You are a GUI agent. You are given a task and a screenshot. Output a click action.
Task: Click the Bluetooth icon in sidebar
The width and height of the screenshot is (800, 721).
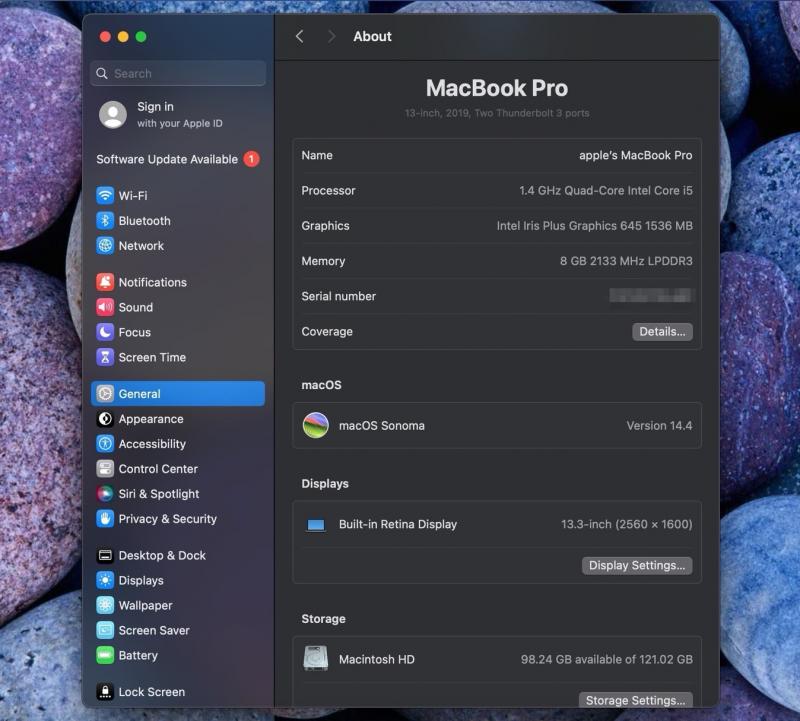pyautogui.click(x=105, y=220)
